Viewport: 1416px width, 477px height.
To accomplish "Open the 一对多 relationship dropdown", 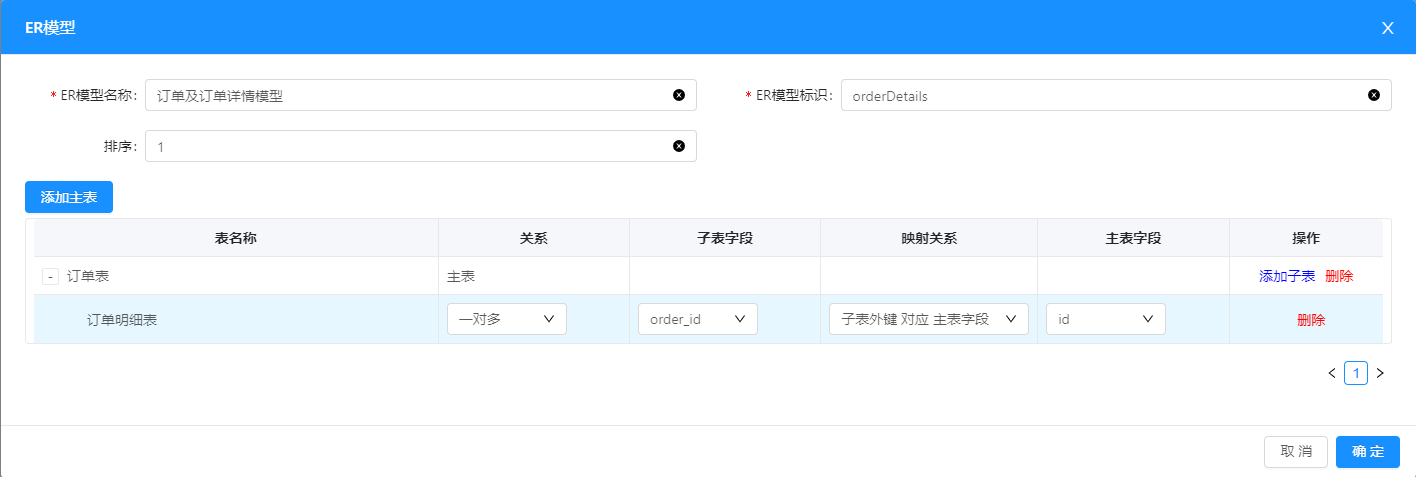I will click(506, 319).
